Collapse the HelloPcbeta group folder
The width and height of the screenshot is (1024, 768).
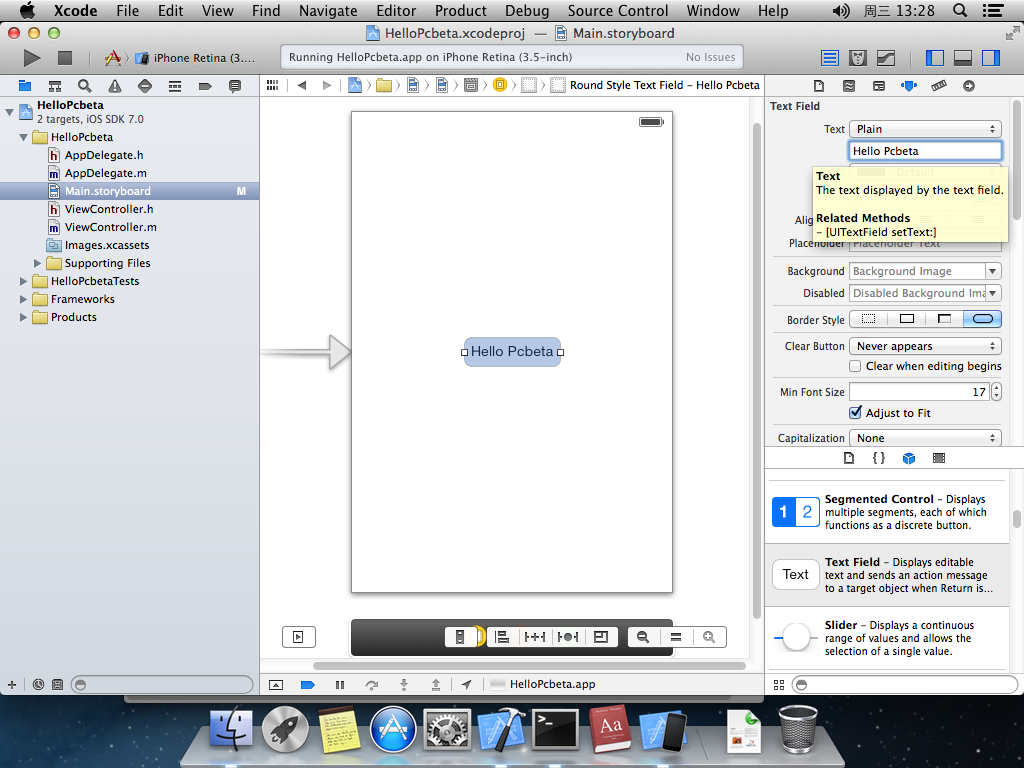(x=24, y=137)
